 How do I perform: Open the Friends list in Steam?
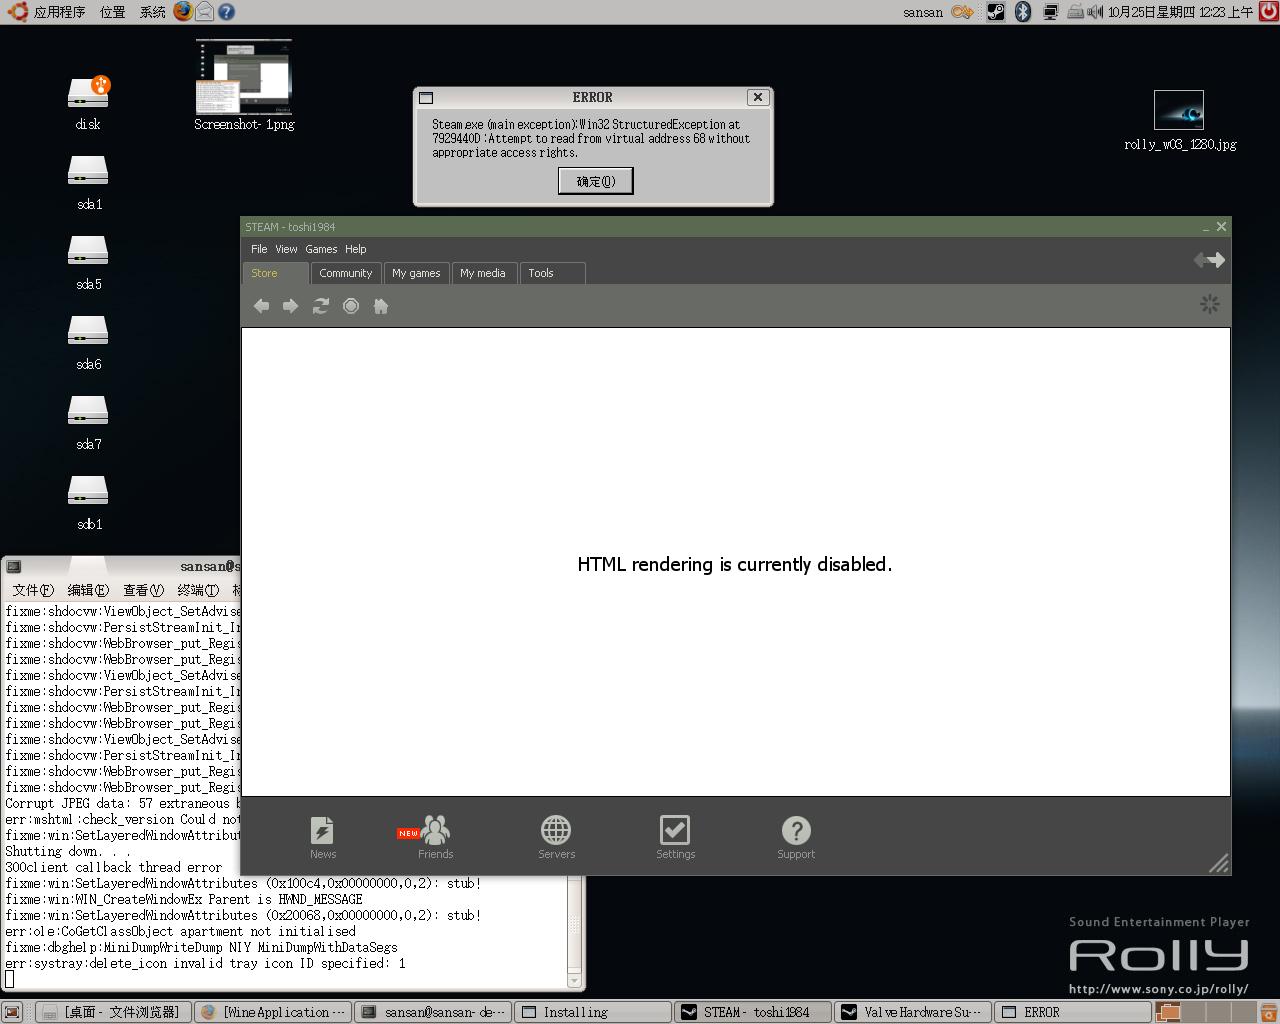coord(435,838)
